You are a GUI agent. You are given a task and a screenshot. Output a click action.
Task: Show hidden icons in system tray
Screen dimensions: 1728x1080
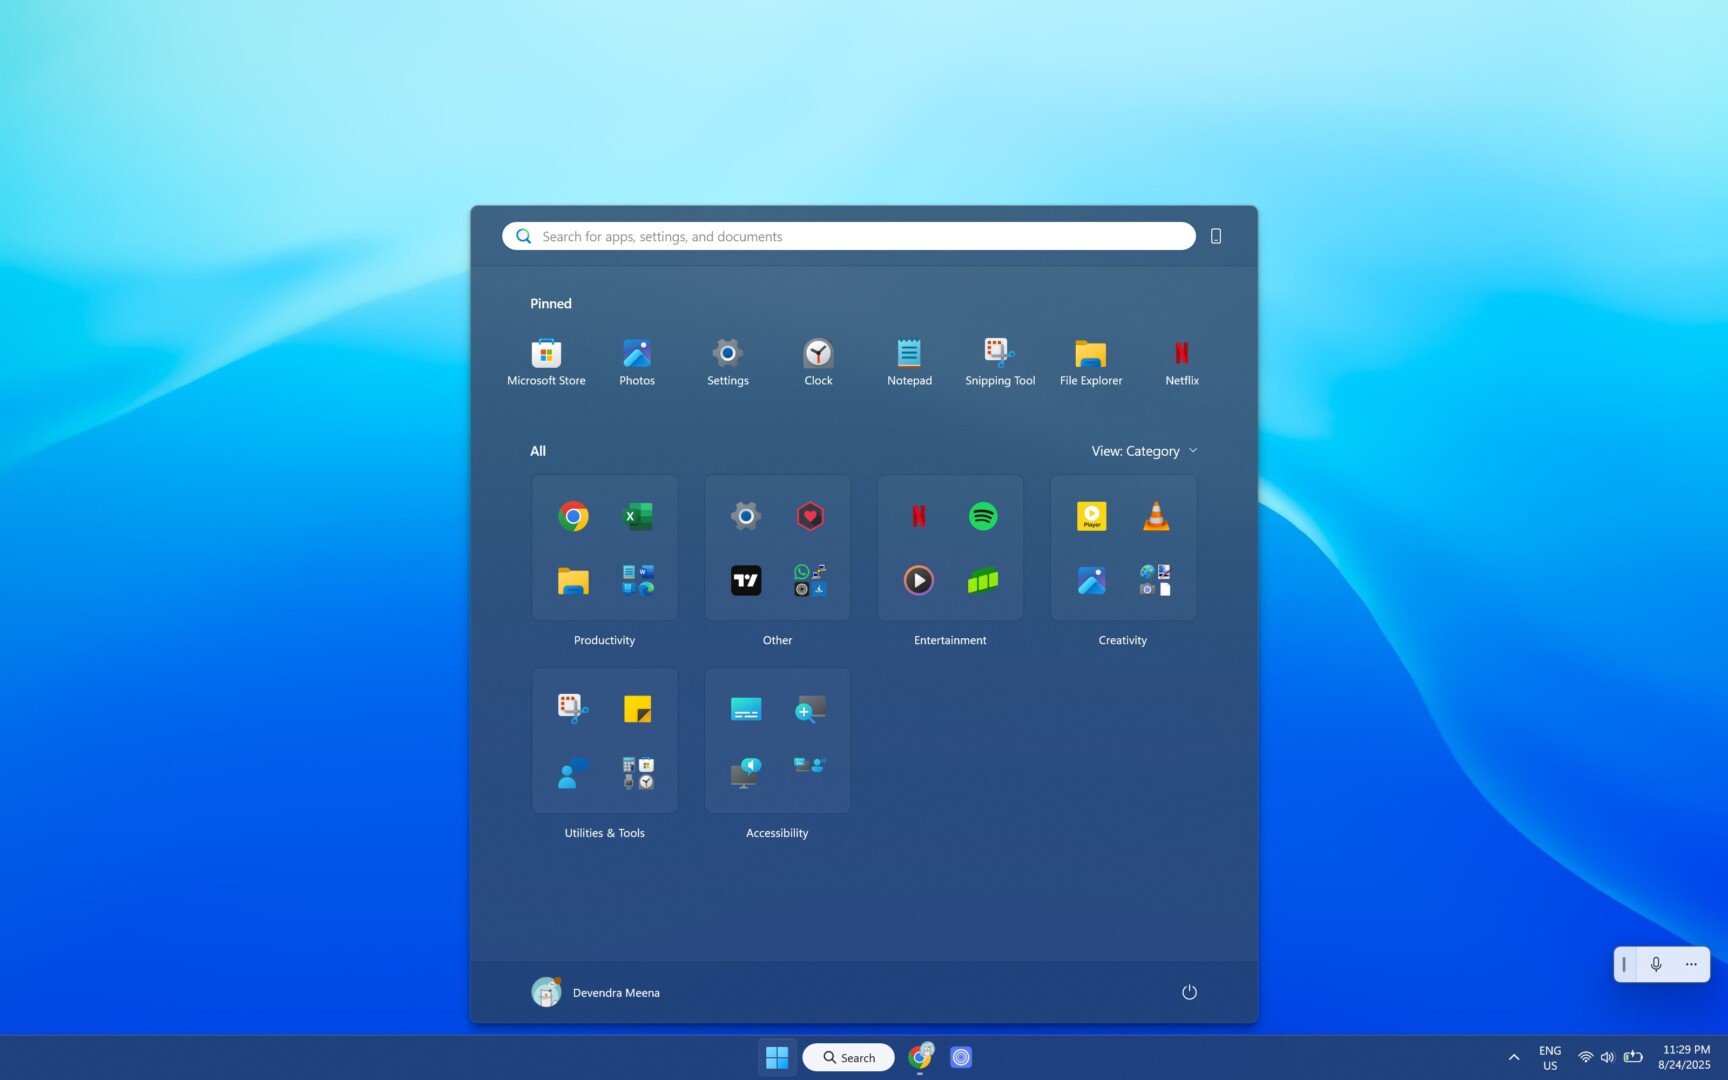coord(1514,1057)
